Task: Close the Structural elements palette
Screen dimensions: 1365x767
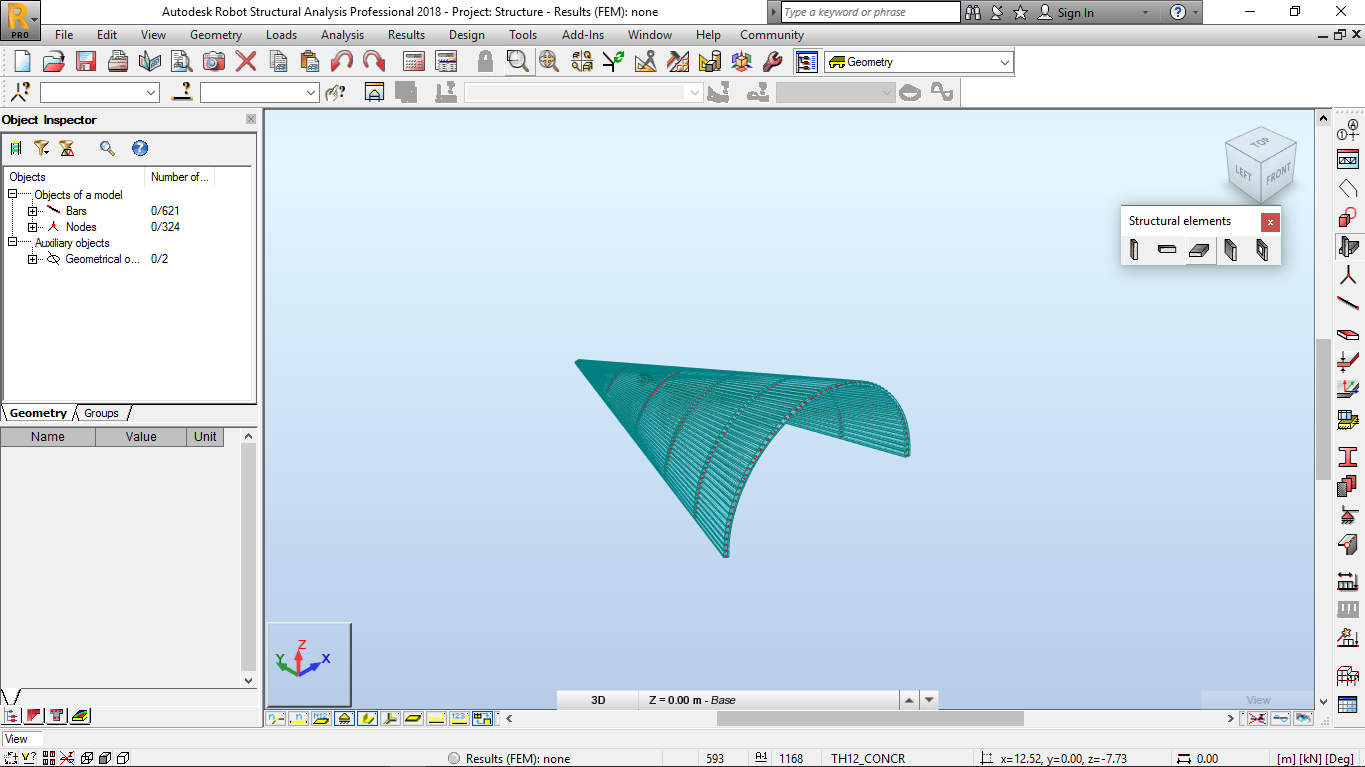Action: tap(1269, 221)
